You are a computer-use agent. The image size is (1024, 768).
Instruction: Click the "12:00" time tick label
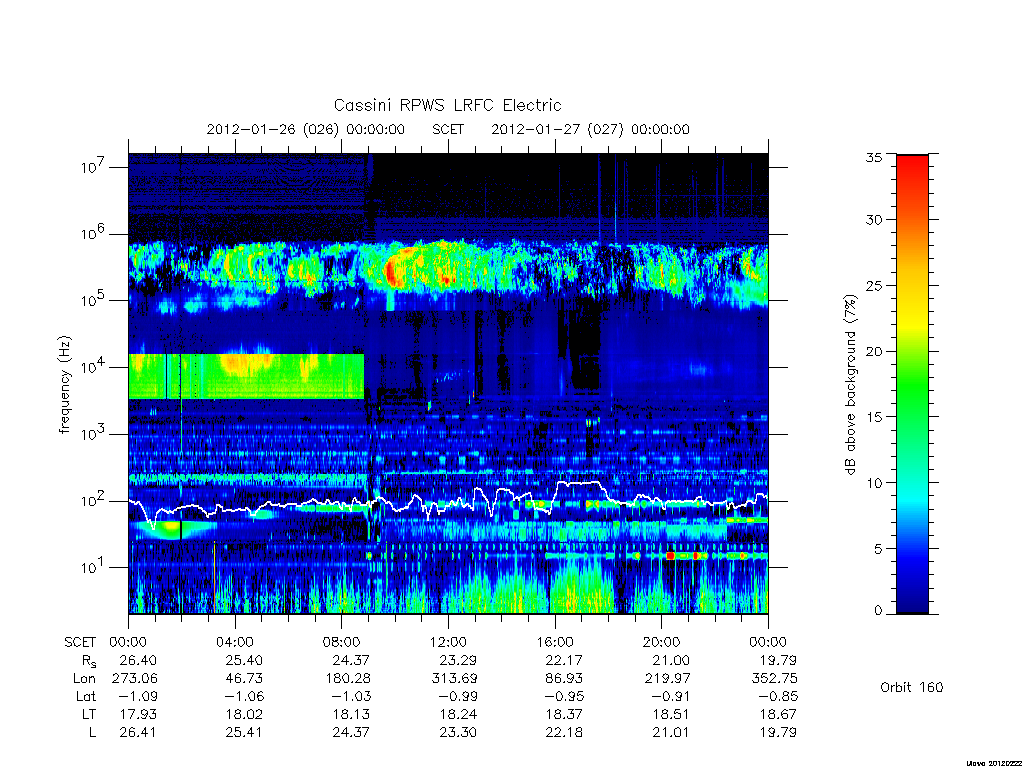coord(448,642)
